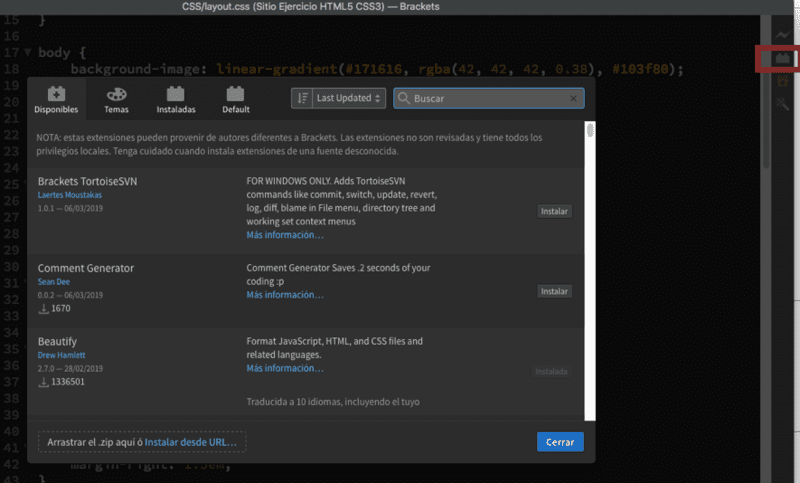Viewport: 800px width, 483px height.
Task: Open the Last Updated sort dropdown
Action: [349, 98]
